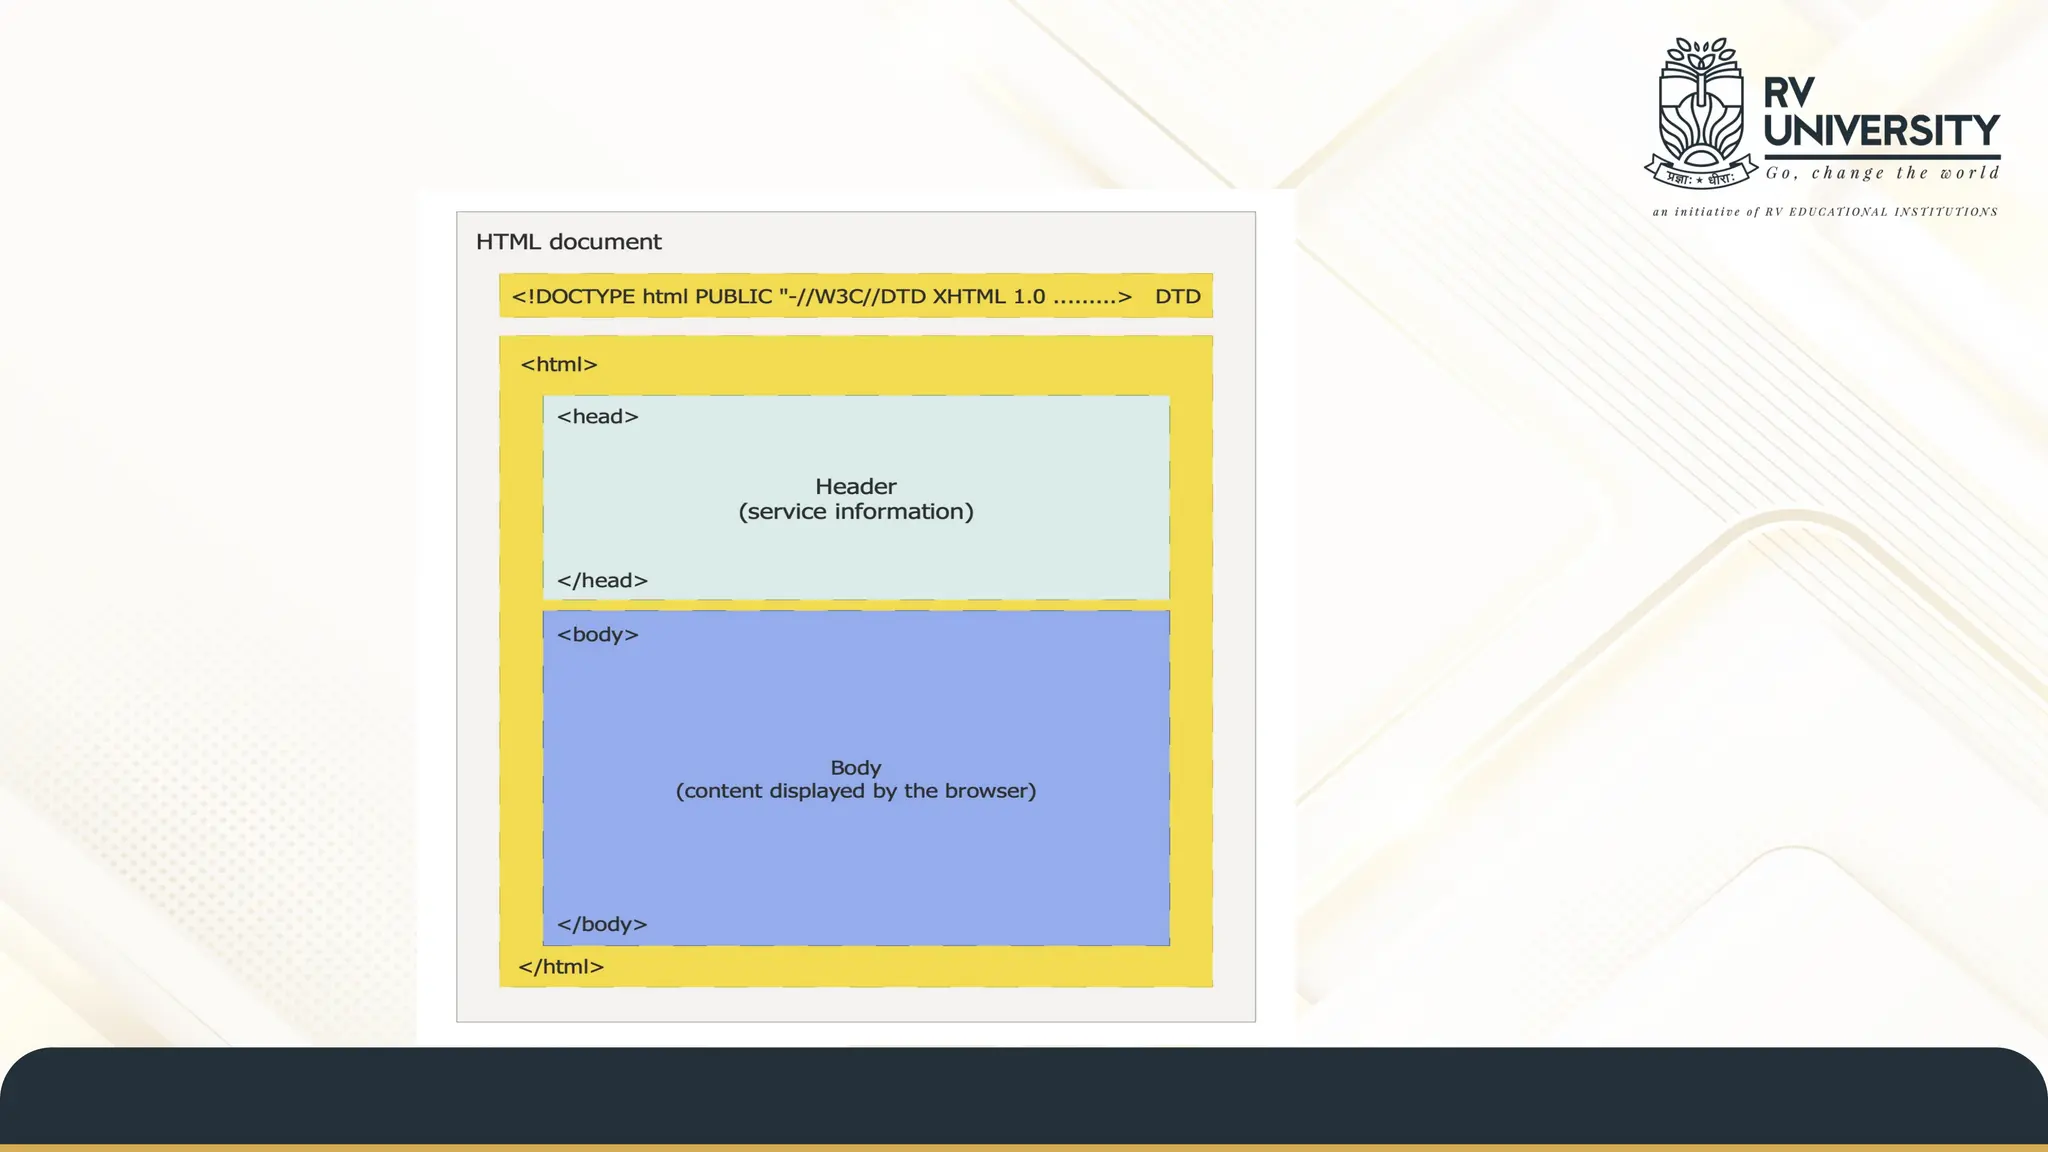This screenshot has height=1152, width=2048.
Task: Click the RV UNIVERSITY title text
Action: pyautogui.click(x=1880, y=112)
